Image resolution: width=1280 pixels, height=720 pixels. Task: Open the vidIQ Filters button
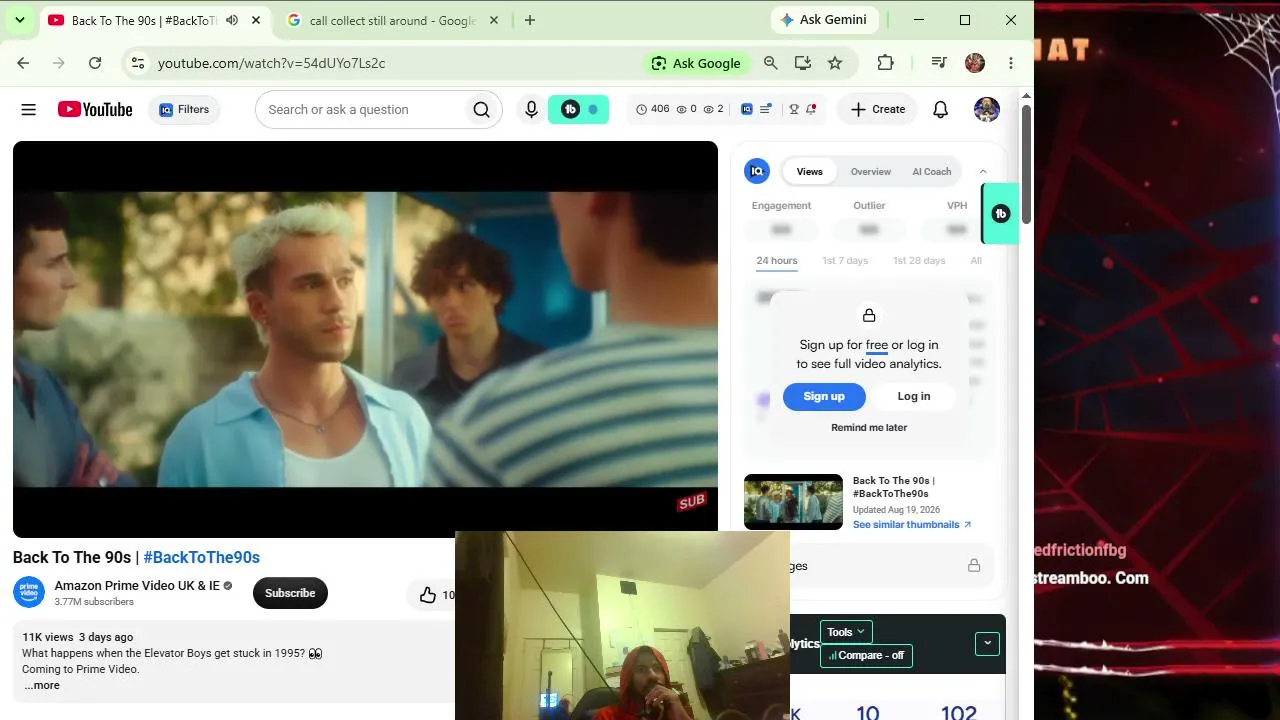point(184,110)
